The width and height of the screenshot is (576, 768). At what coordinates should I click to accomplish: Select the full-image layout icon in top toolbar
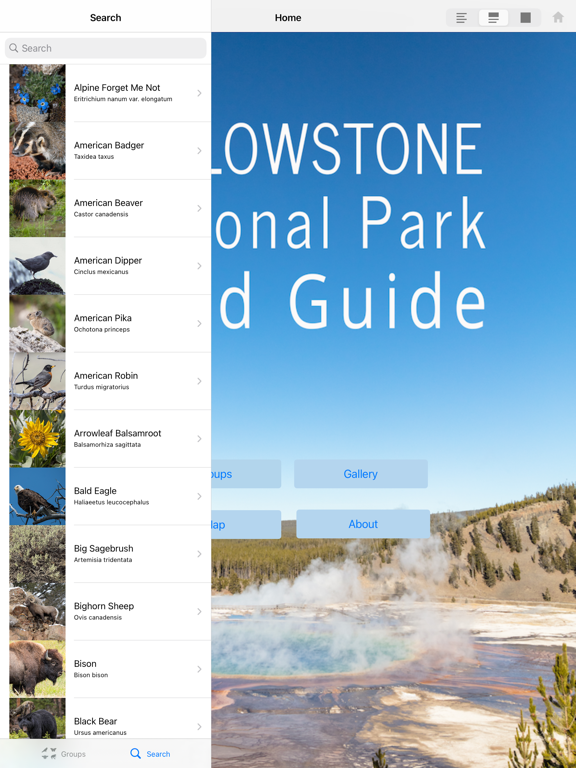(526, 18)
